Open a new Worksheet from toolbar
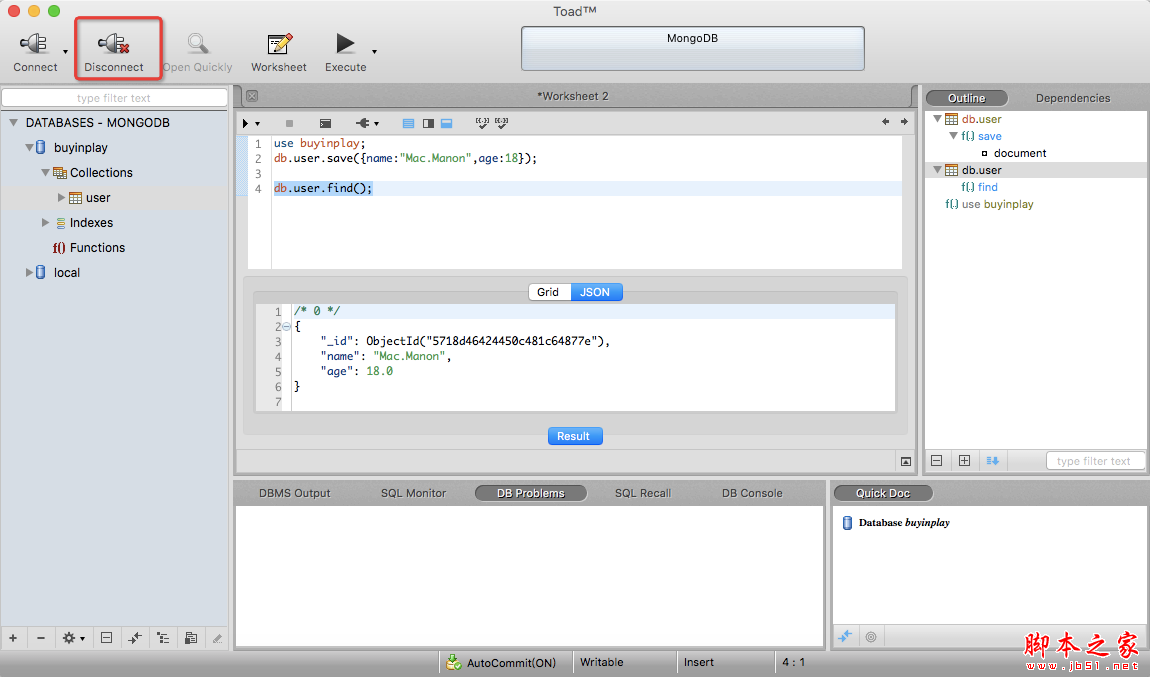The image size is (1150, 677). pyautogui.click(x=279, y=44)
